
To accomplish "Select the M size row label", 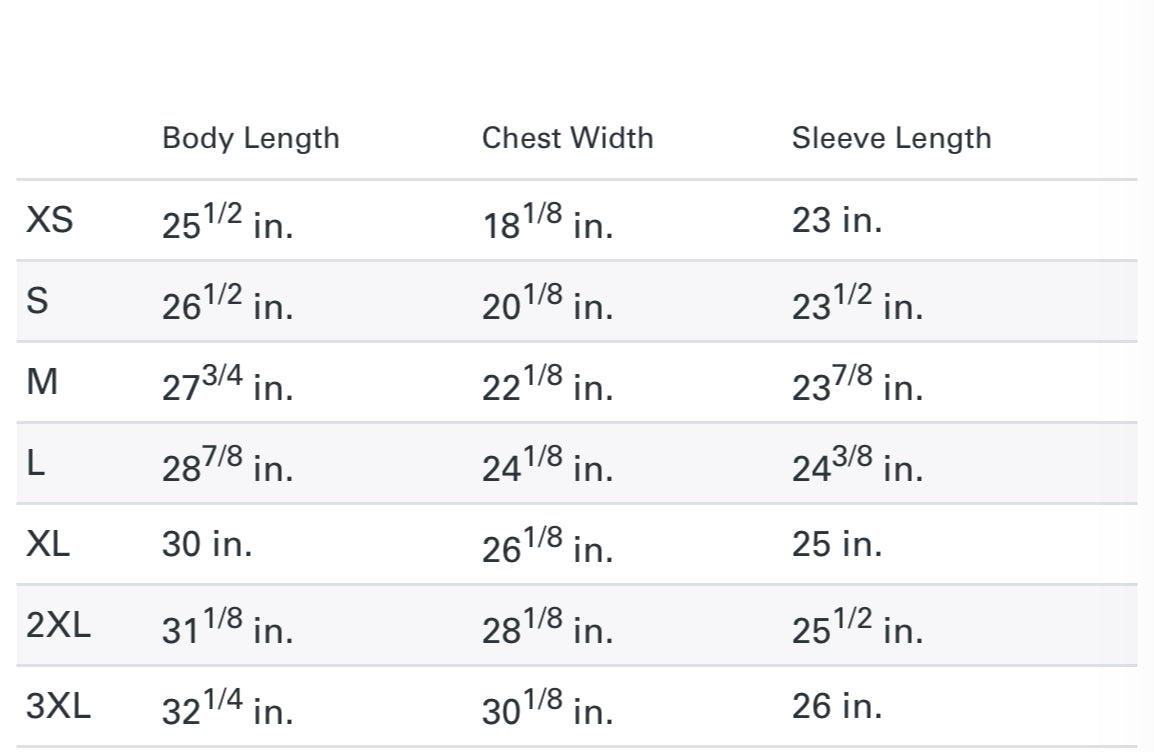I will click(42, 381).
